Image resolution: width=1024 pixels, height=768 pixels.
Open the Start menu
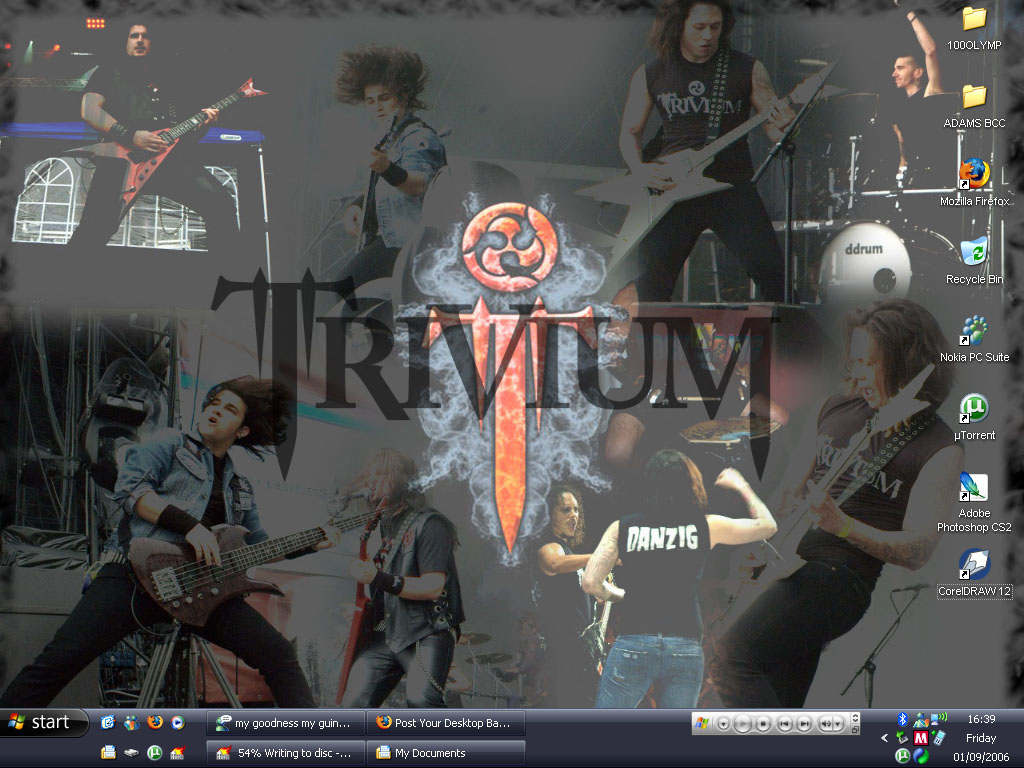click(43, 722)
